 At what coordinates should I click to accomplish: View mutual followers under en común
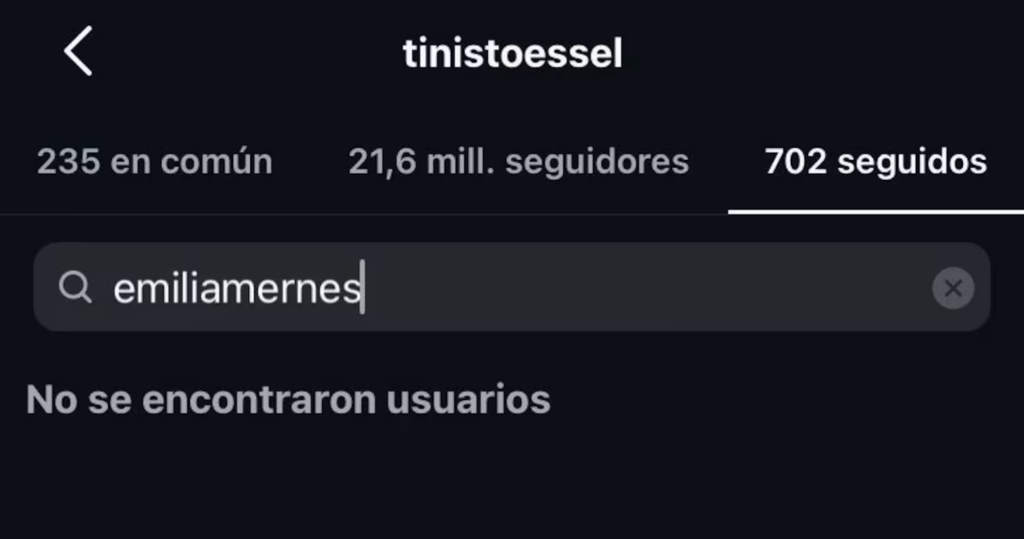point(154,162)
